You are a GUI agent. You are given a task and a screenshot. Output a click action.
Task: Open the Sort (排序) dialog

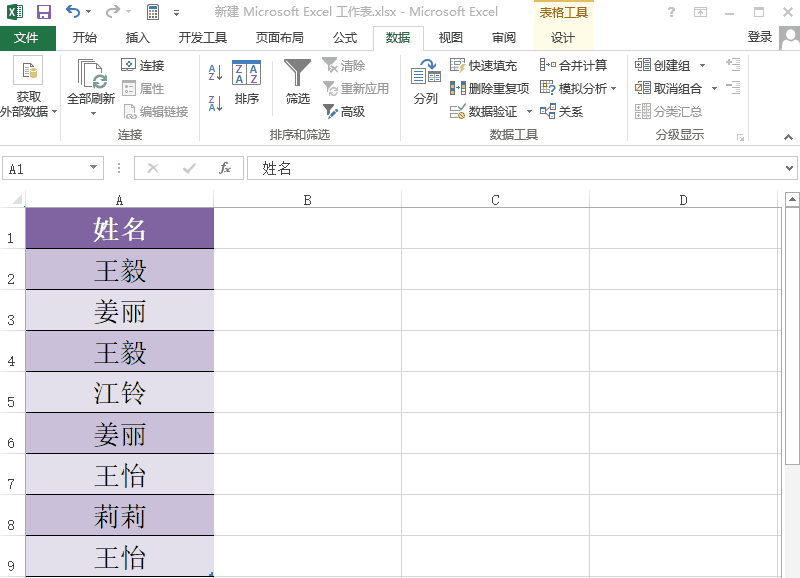pyautogui.click(x=247, y=83)
